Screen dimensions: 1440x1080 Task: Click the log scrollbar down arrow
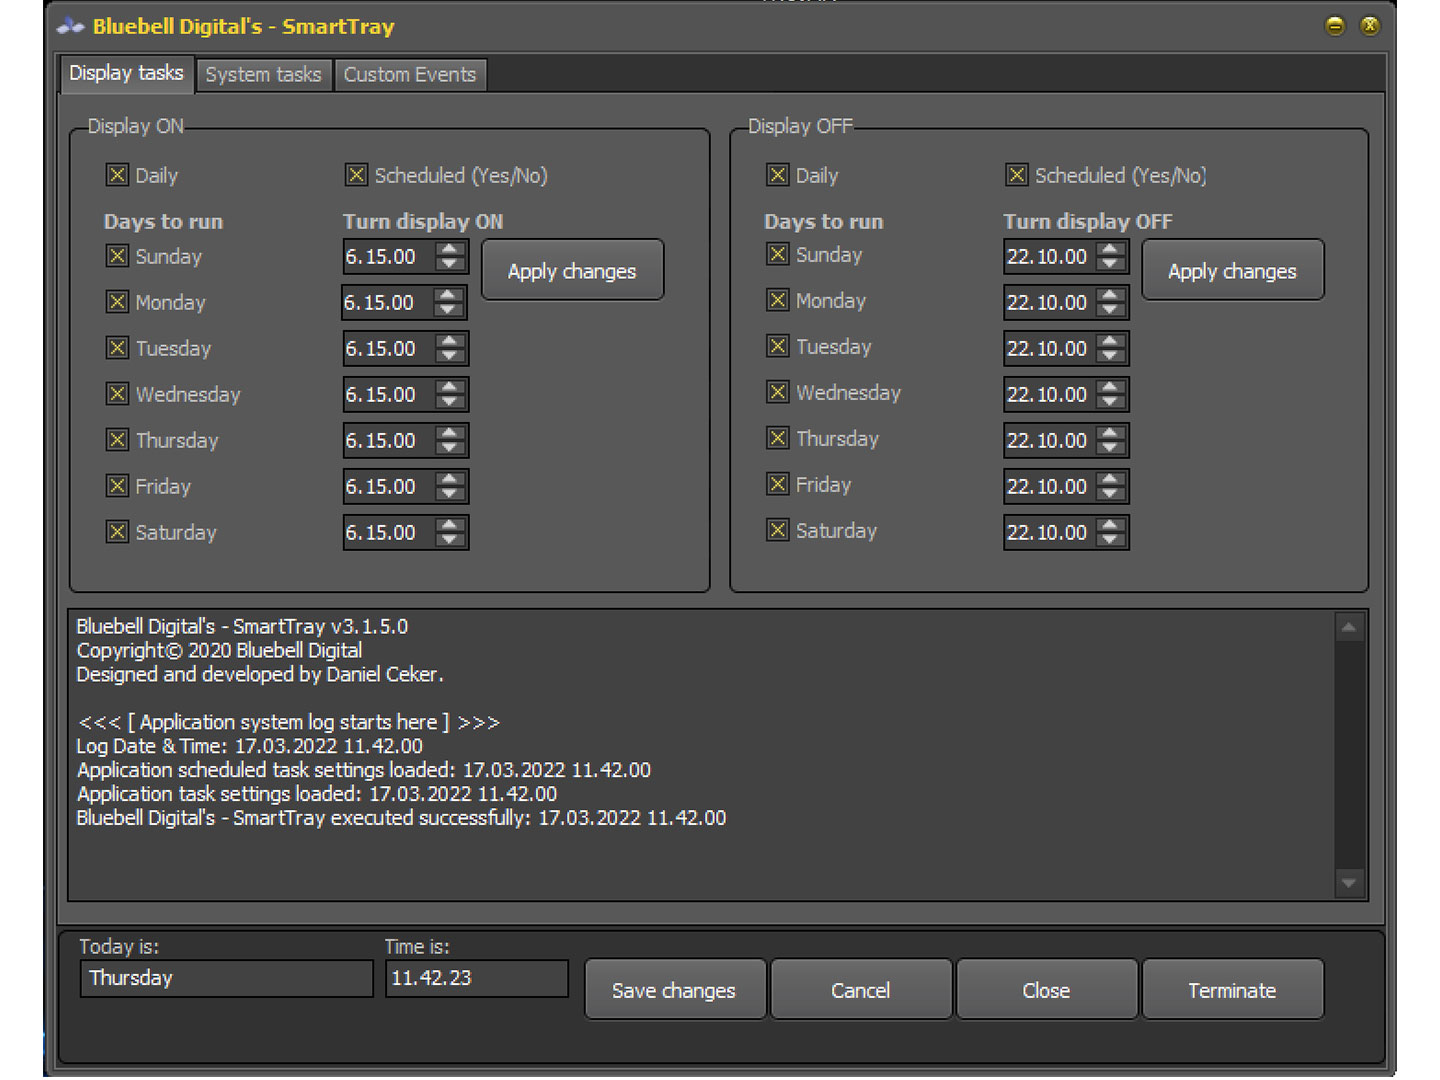click(x=1349, y=883)
